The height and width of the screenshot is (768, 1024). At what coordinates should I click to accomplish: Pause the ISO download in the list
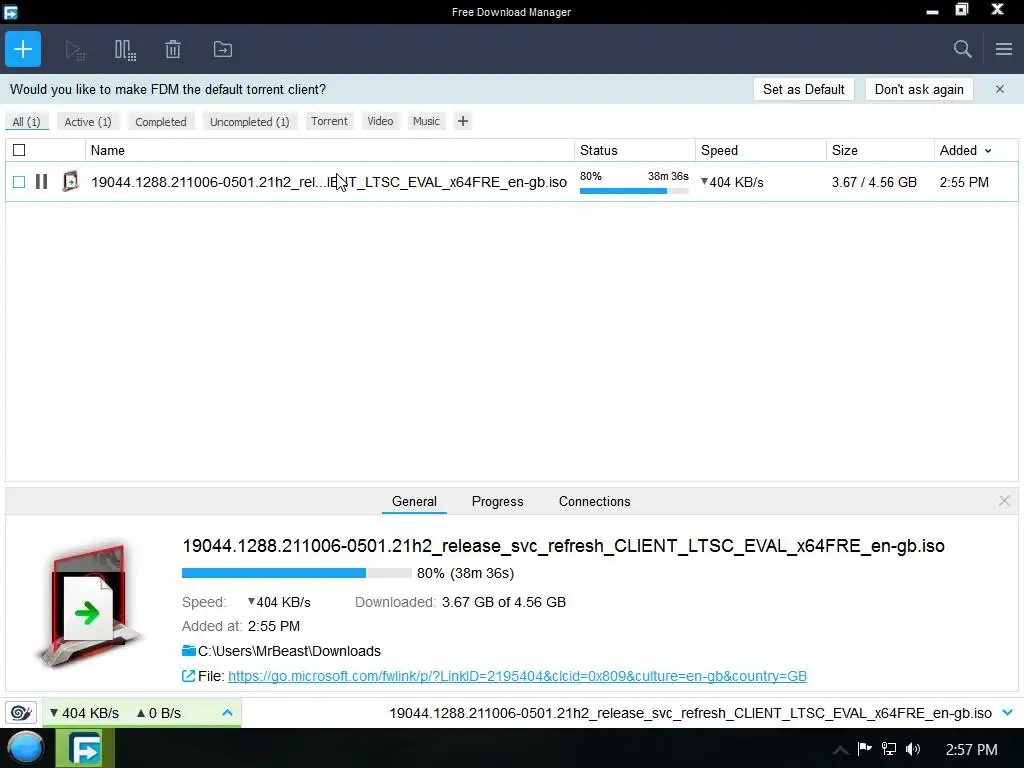[41, 182]
